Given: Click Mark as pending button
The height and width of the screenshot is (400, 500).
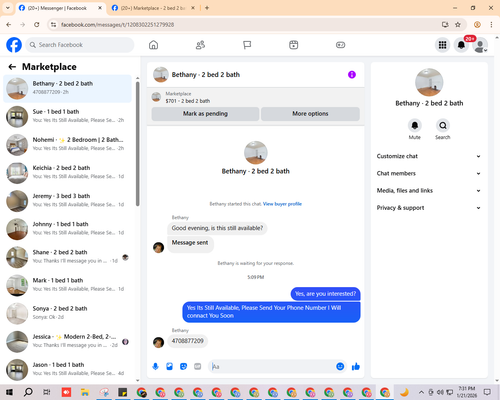Looking at the screenshot, I should [x=205, y=114].
